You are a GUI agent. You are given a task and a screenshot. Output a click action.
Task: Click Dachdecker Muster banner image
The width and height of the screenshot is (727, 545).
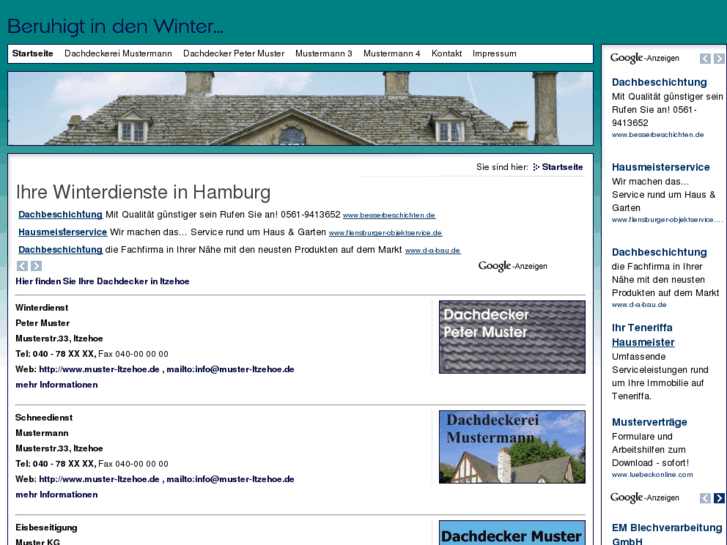[x=512, y=532]
